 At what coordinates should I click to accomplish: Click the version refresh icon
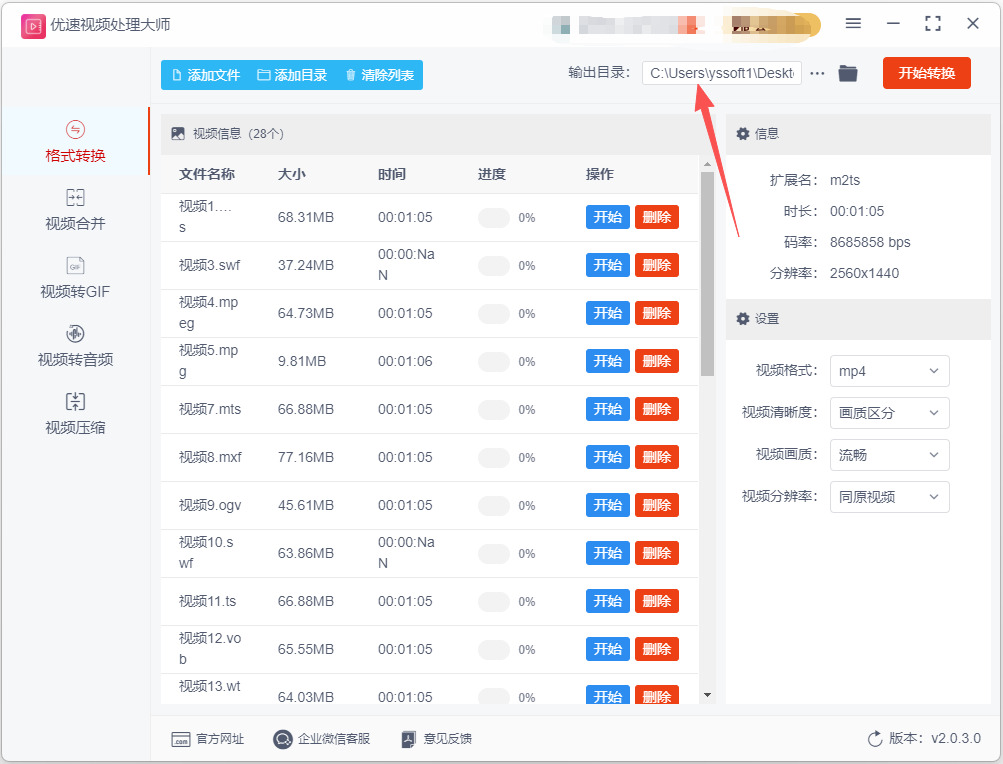[874, 739]
